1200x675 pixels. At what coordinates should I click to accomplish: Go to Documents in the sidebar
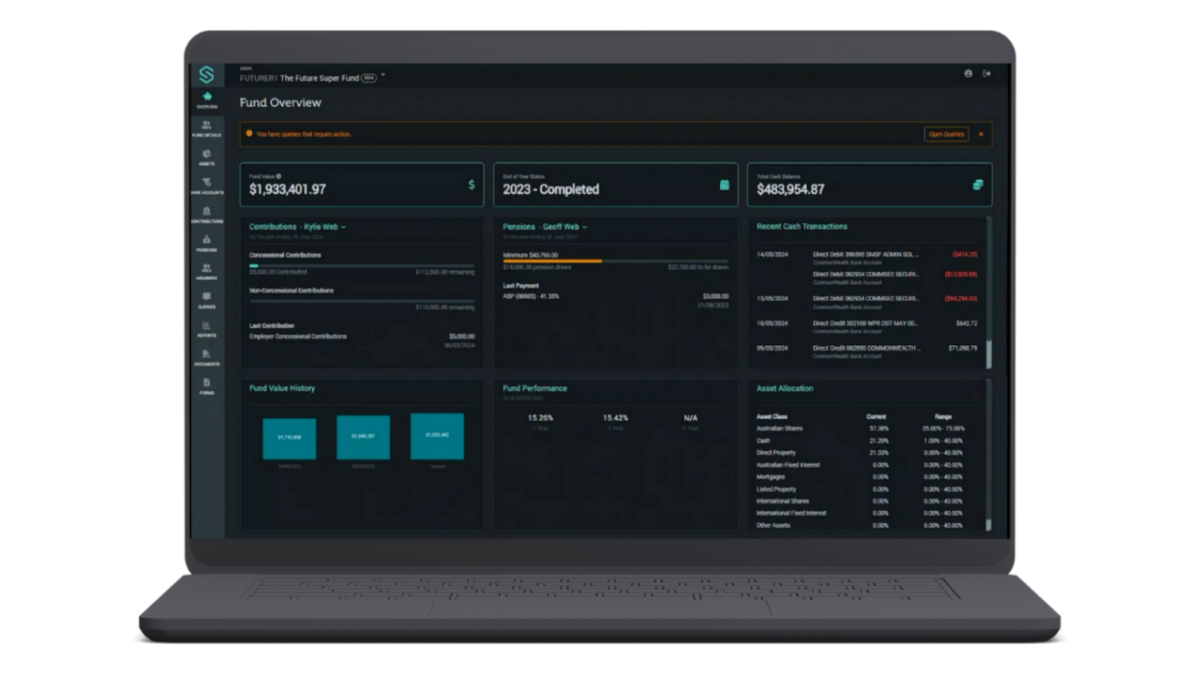click(x=206, y=358)
